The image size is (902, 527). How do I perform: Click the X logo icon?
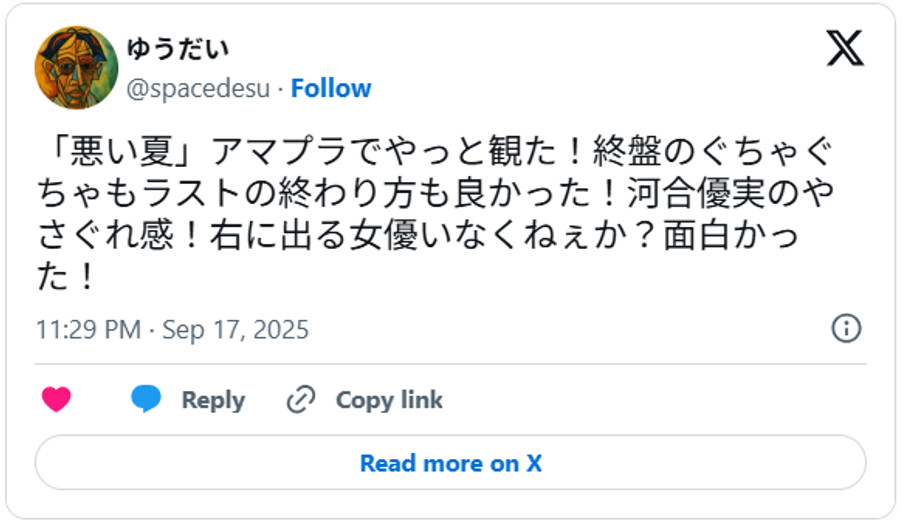click(x=844, y=49)
